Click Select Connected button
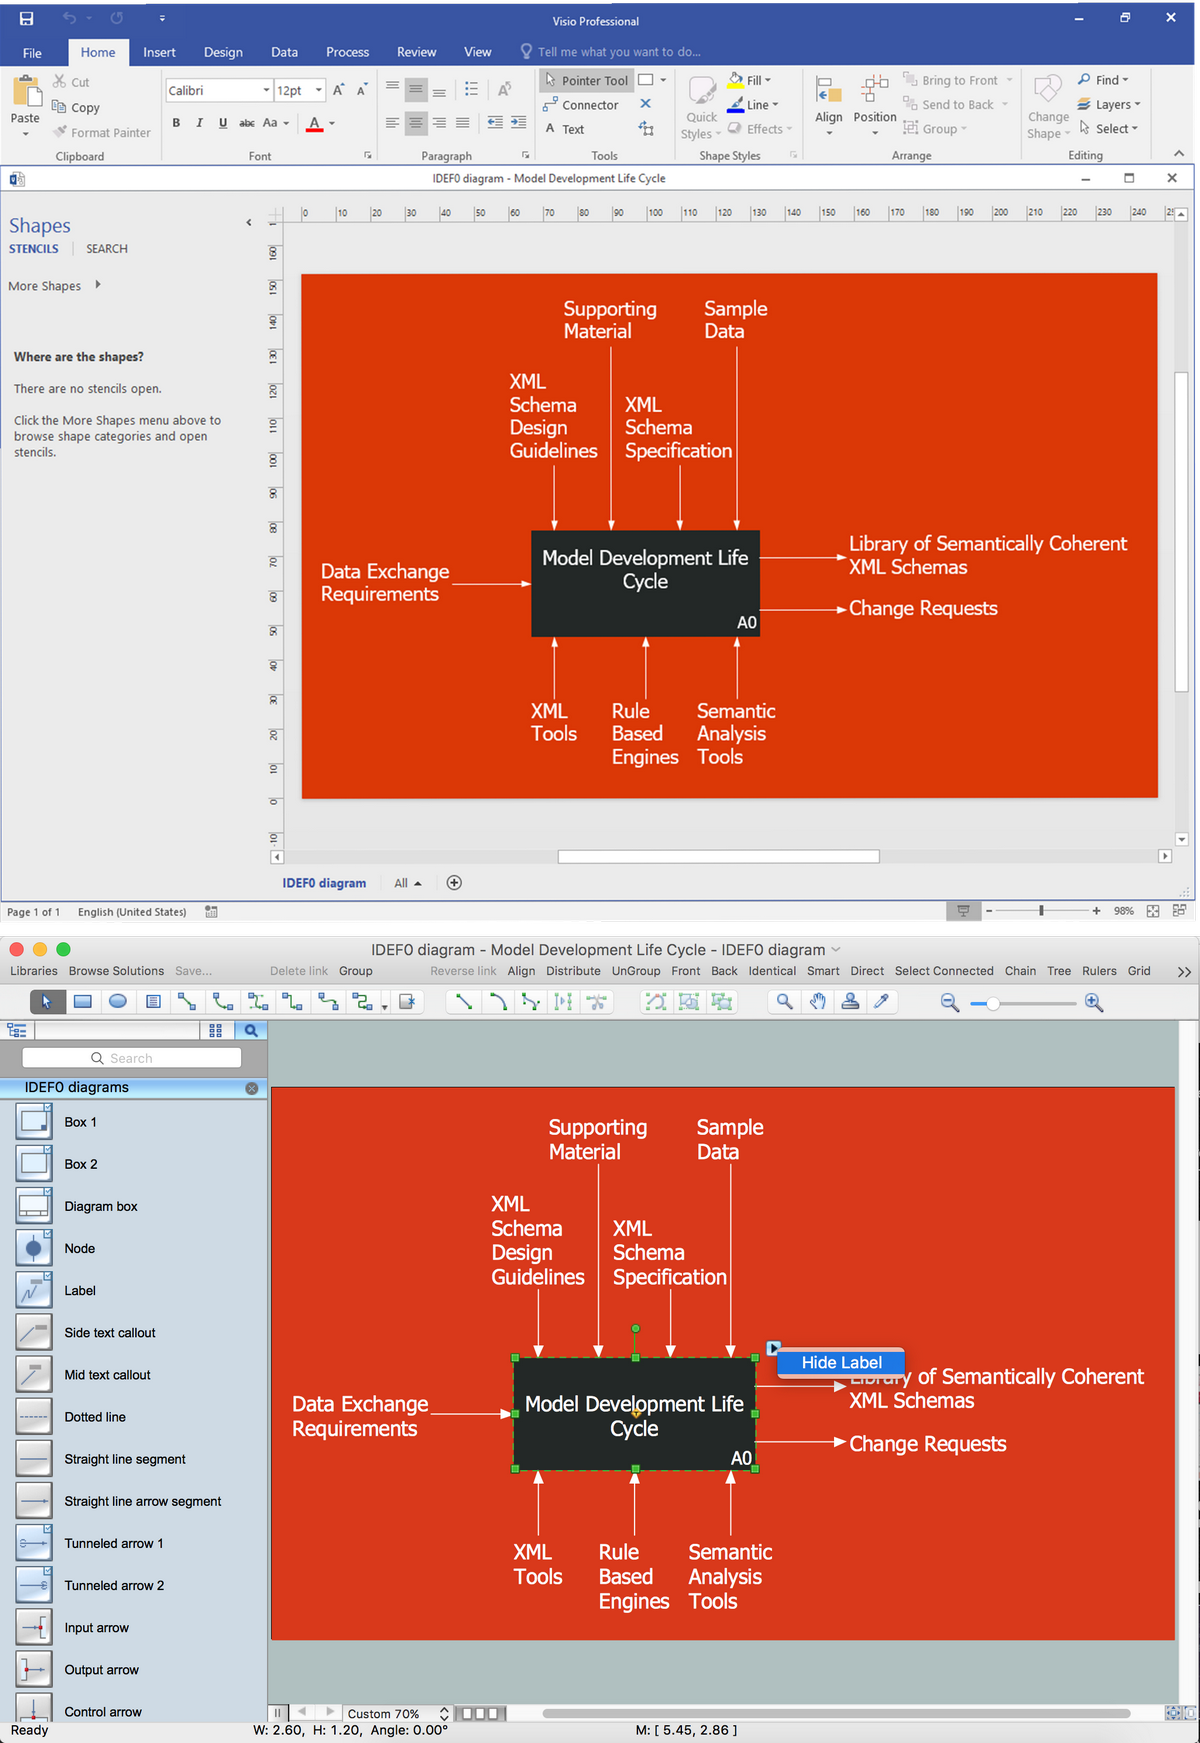 coord(944,971)
